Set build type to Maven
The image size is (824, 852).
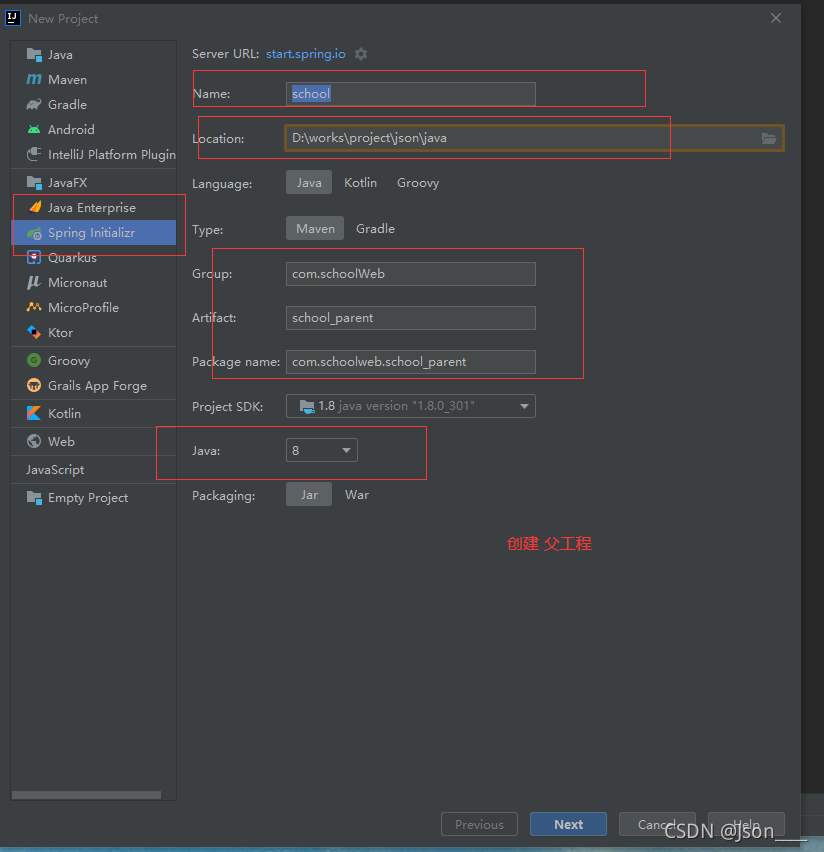315,228
